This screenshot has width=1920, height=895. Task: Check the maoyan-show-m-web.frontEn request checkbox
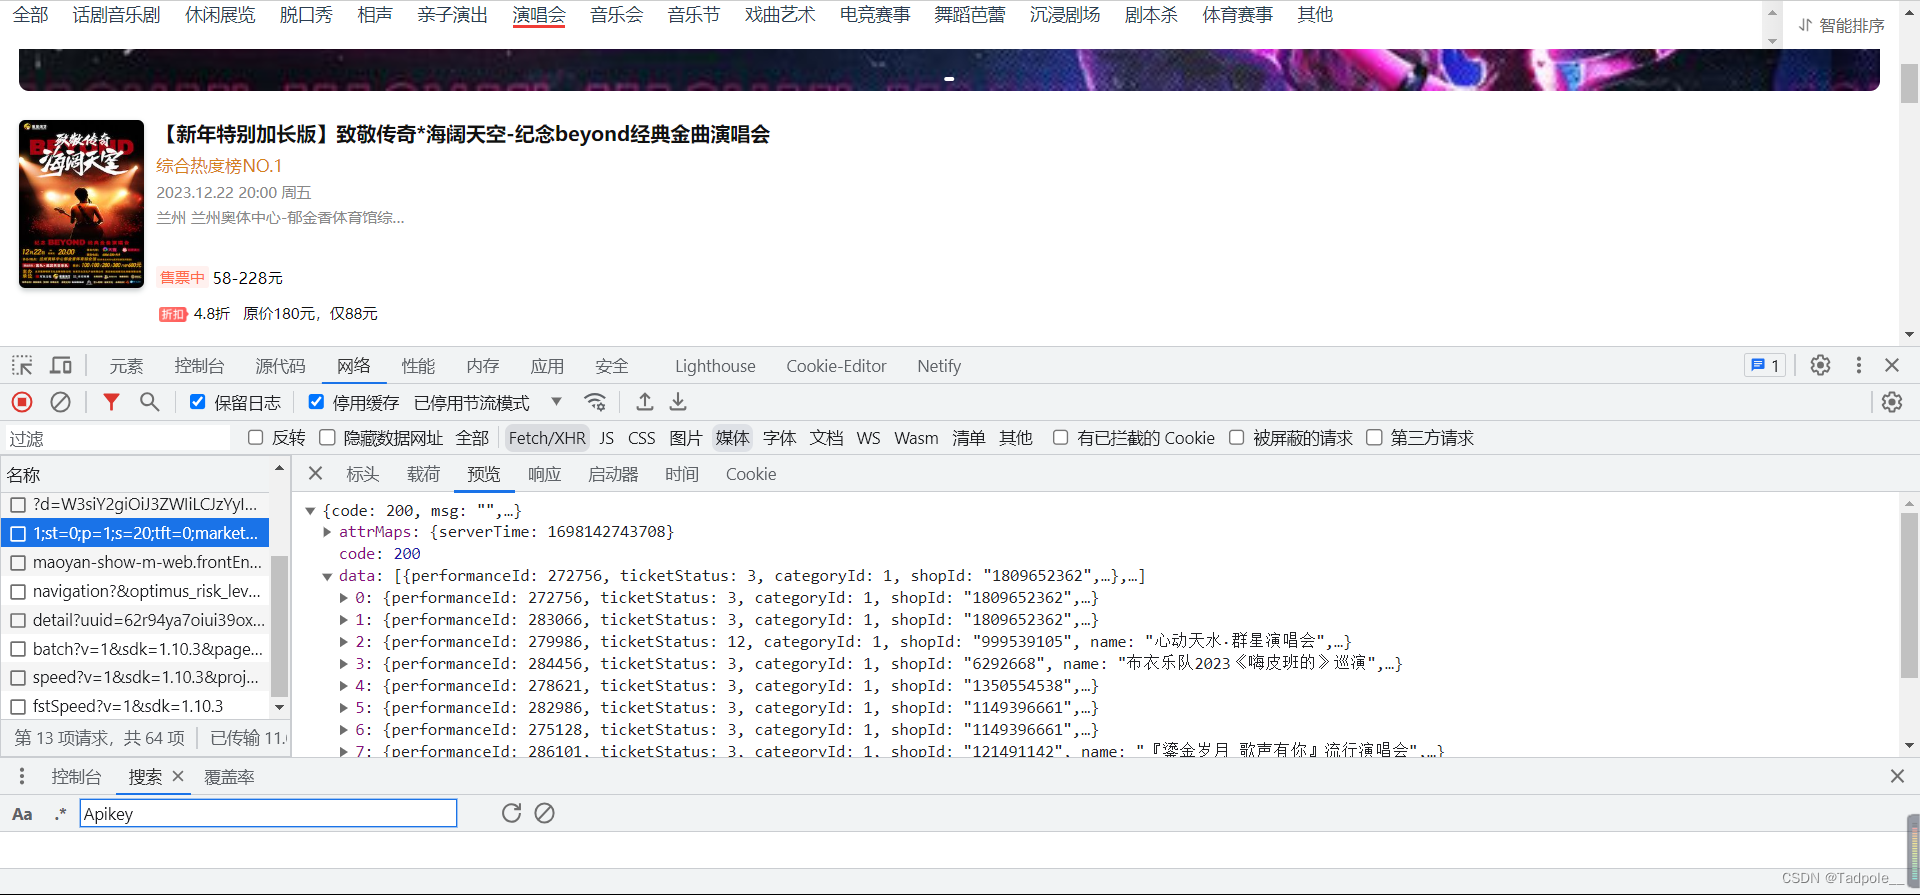click(18, 563)
